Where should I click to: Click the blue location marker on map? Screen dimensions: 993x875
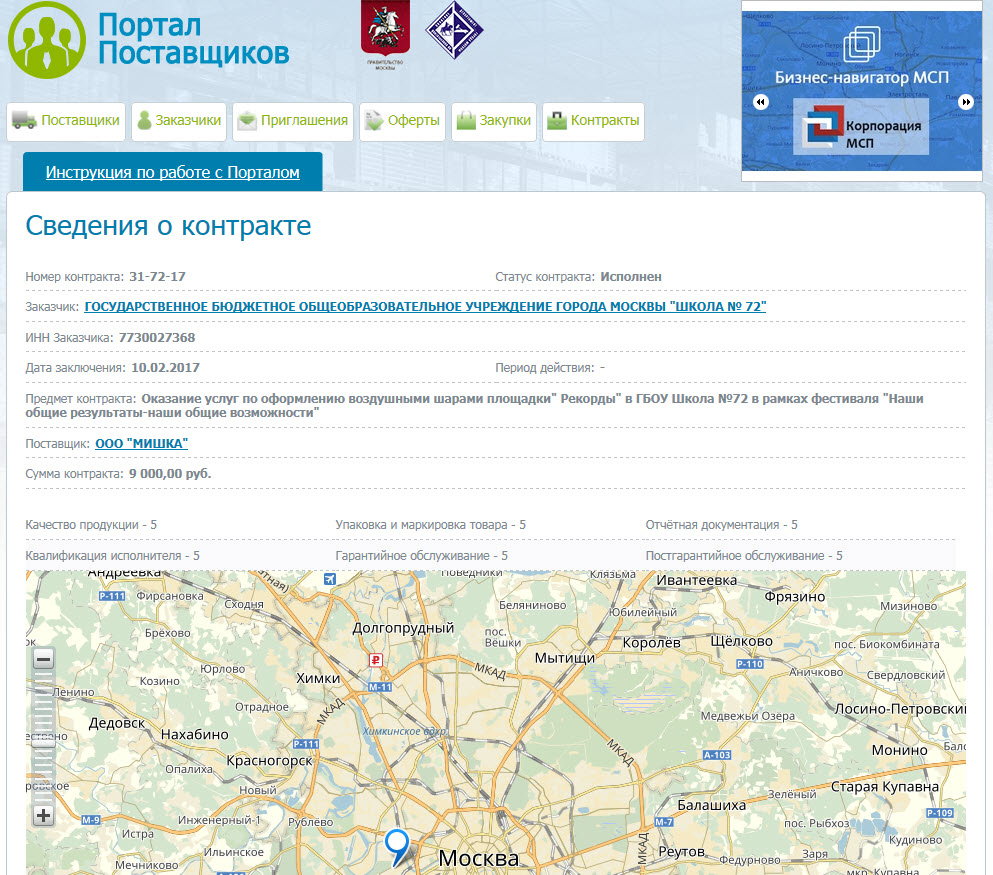point(398,846)
